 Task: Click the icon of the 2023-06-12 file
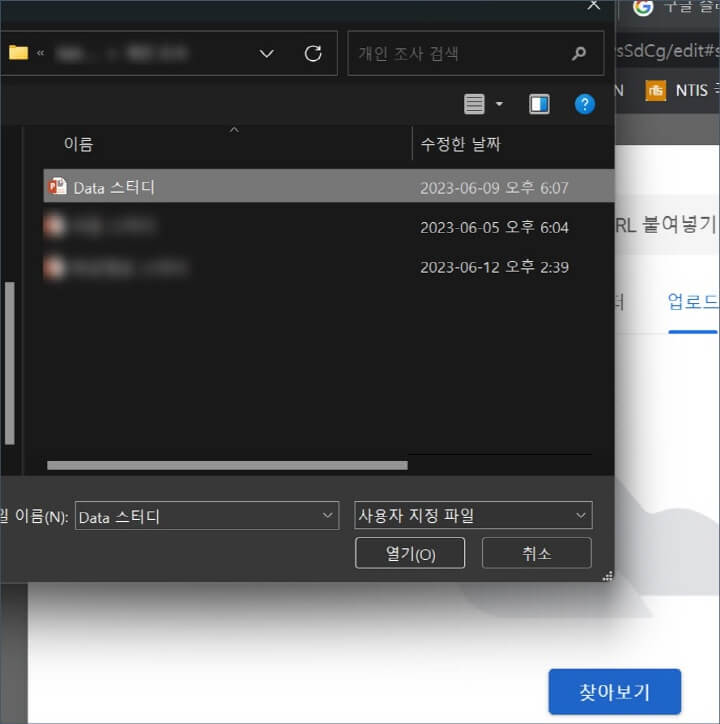click(x=54, y=267)
